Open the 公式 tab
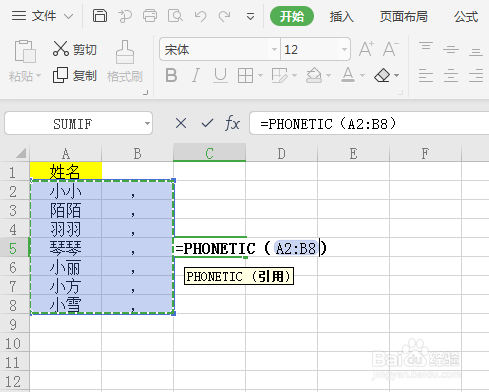The height and width of the screenshot is (392, 489). coord(466,16)
